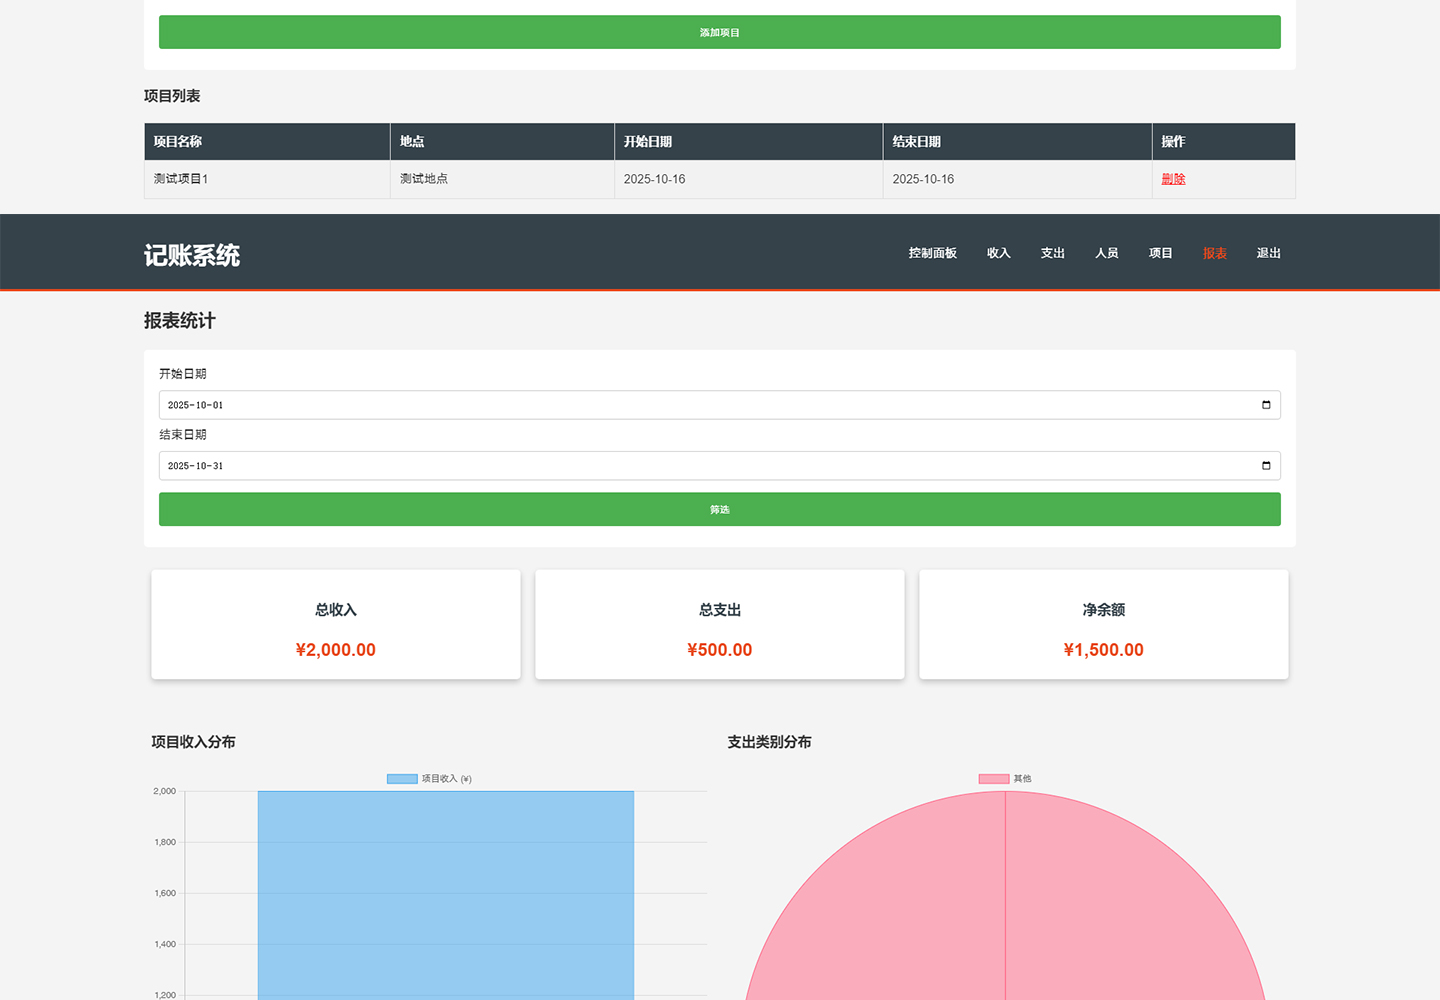
Task: Toggle the 项目收入 (¥) blue legend swatch
Action: tap(402, 779)
